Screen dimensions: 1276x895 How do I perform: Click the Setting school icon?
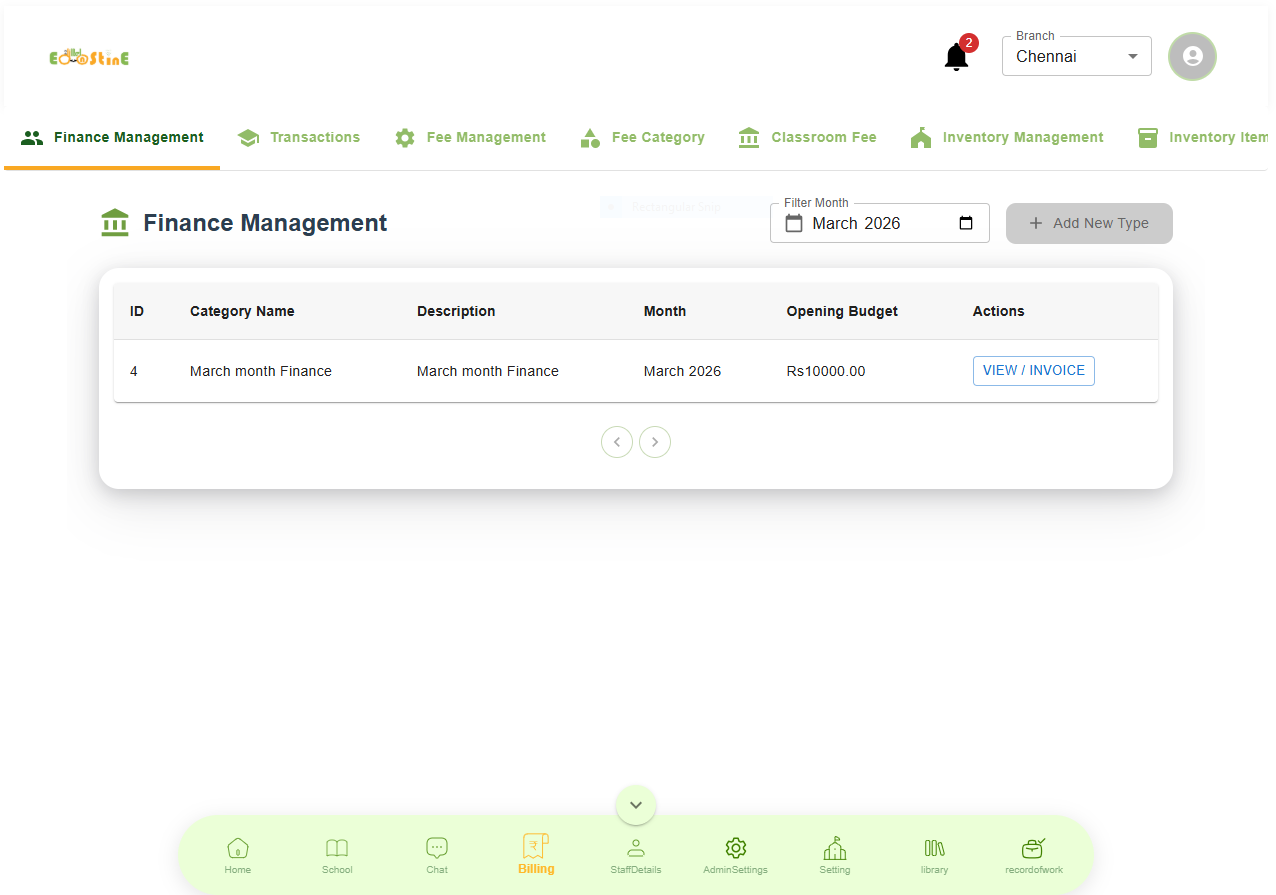[x=835, y=855]
